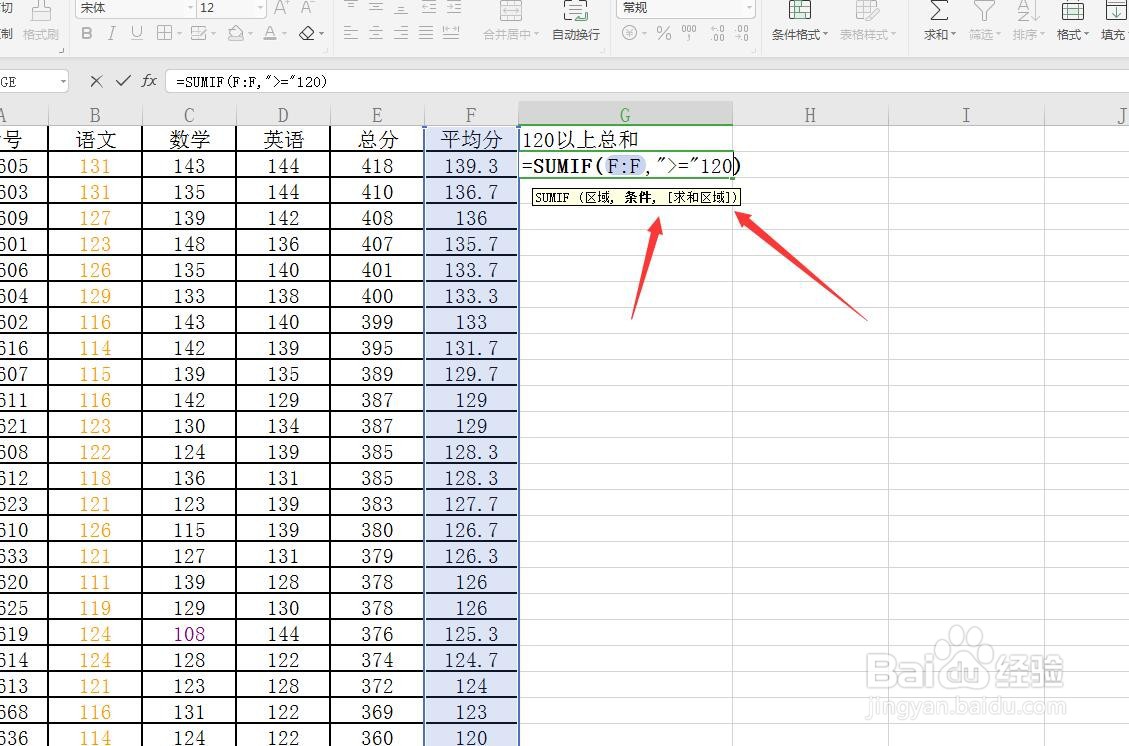Screen dimensions: 1129x746
Task: Expand 合并居中 dropdown arrow
Action: (535, 35)
